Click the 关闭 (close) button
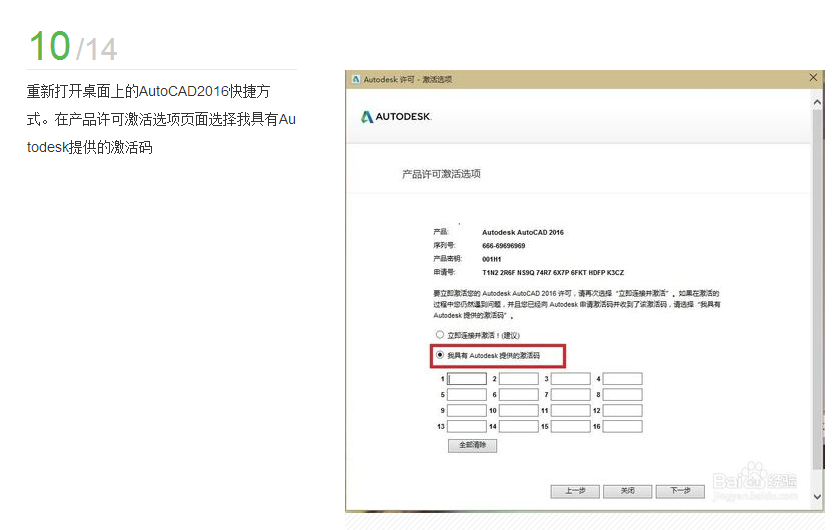 click(627, 491)
